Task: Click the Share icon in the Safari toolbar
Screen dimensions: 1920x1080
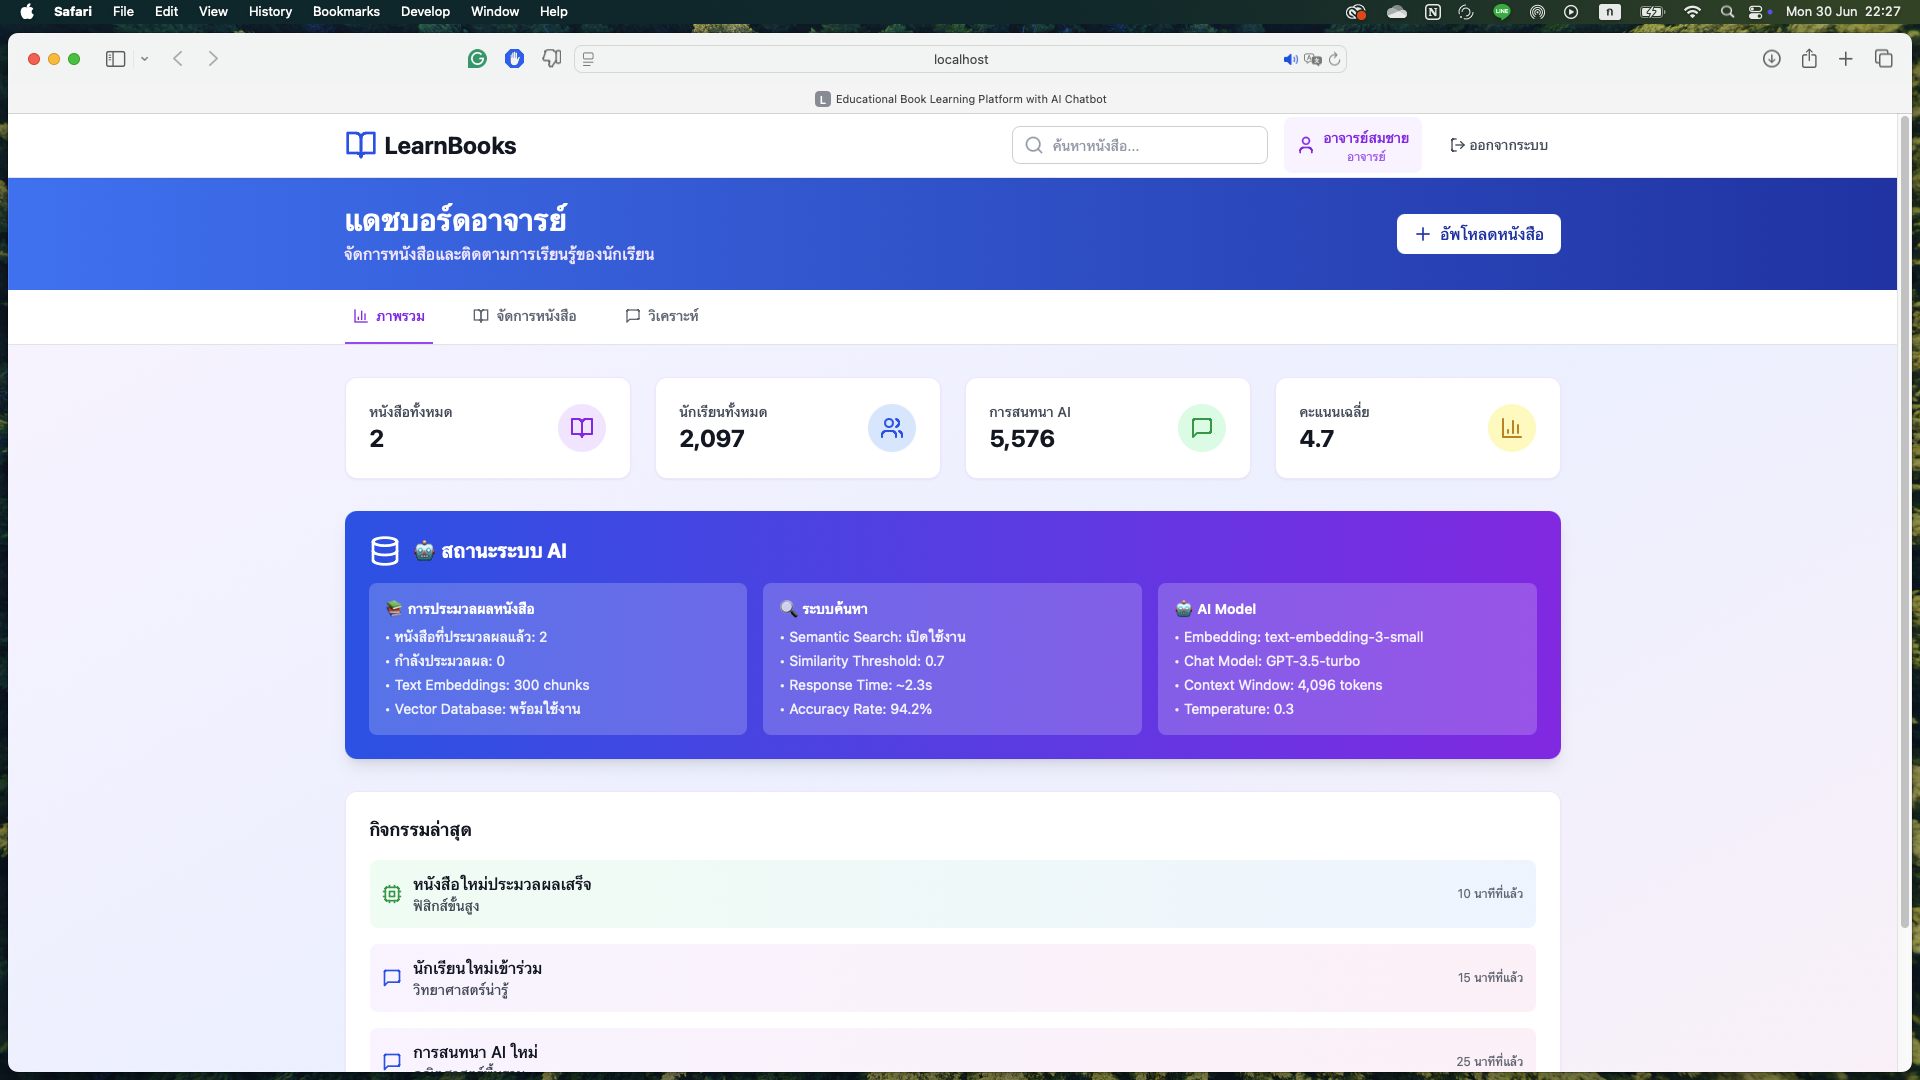Action: pos(1809,59)
